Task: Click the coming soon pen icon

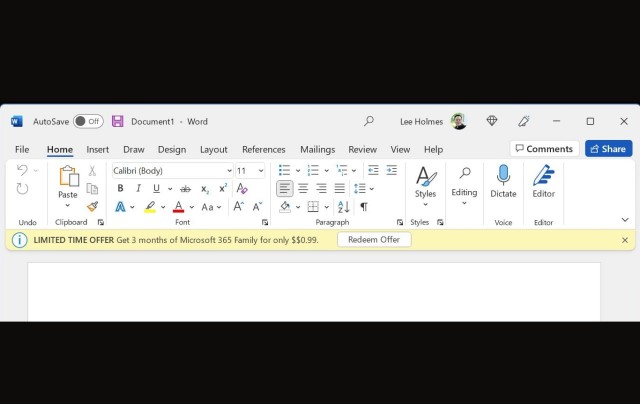Action: tap(524, 121)
